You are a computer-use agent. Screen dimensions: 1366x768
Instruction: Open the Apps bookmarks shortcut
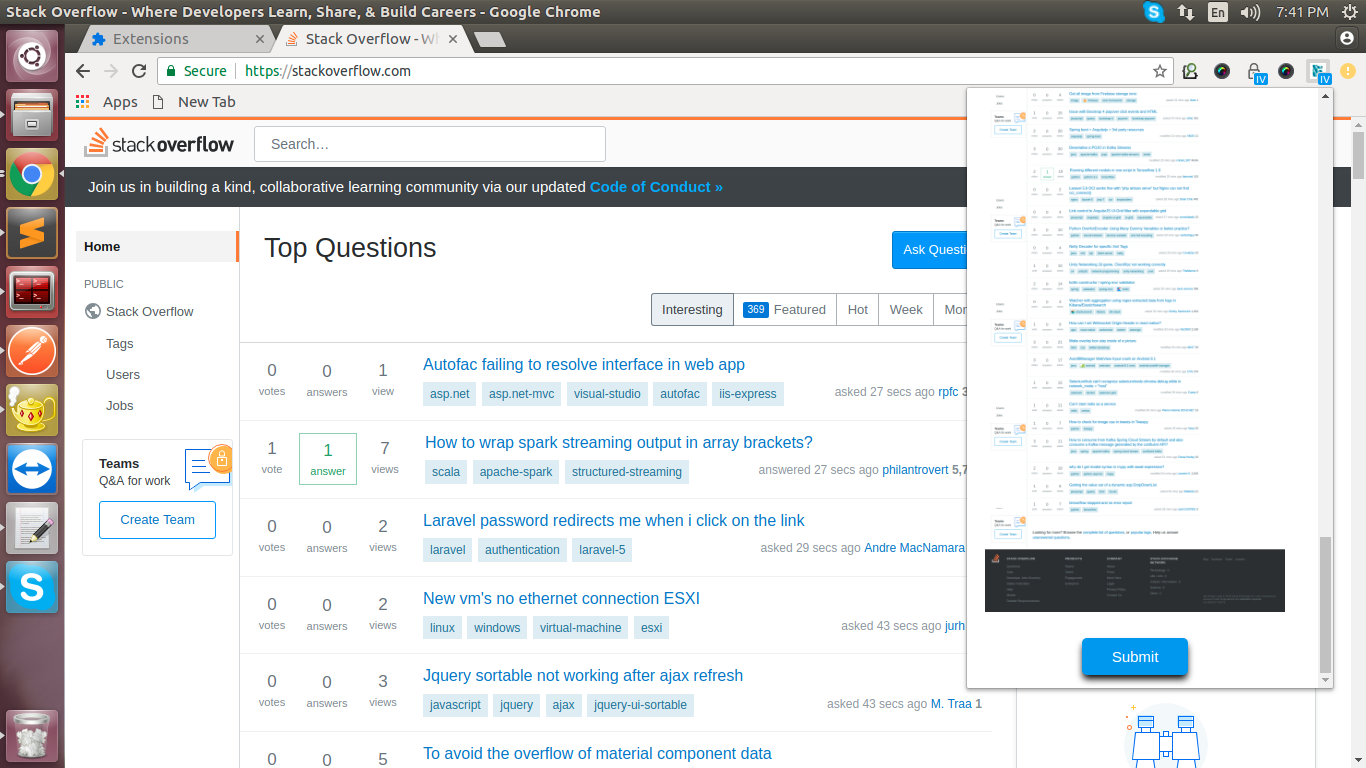[108, 101]
